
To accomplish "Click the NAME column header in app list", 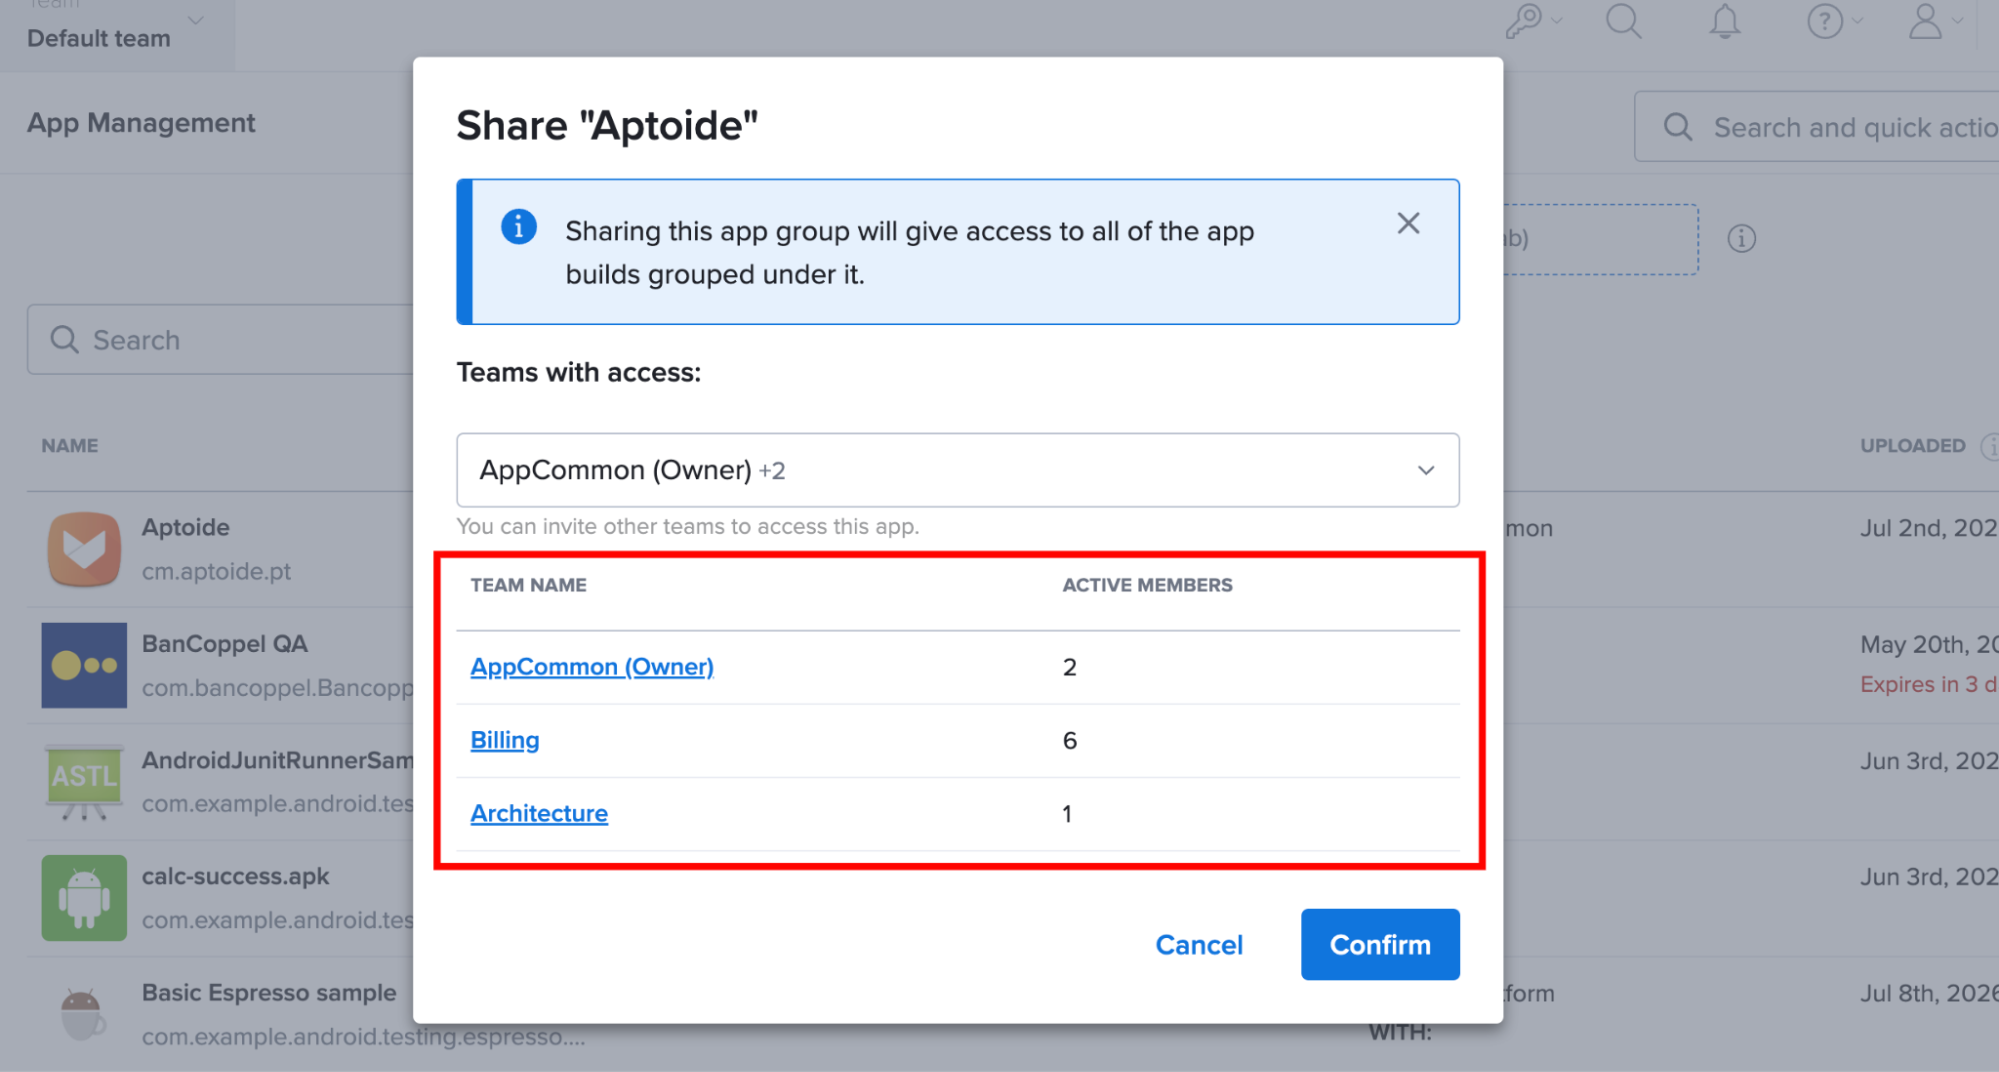I will [x=70, y=446].
